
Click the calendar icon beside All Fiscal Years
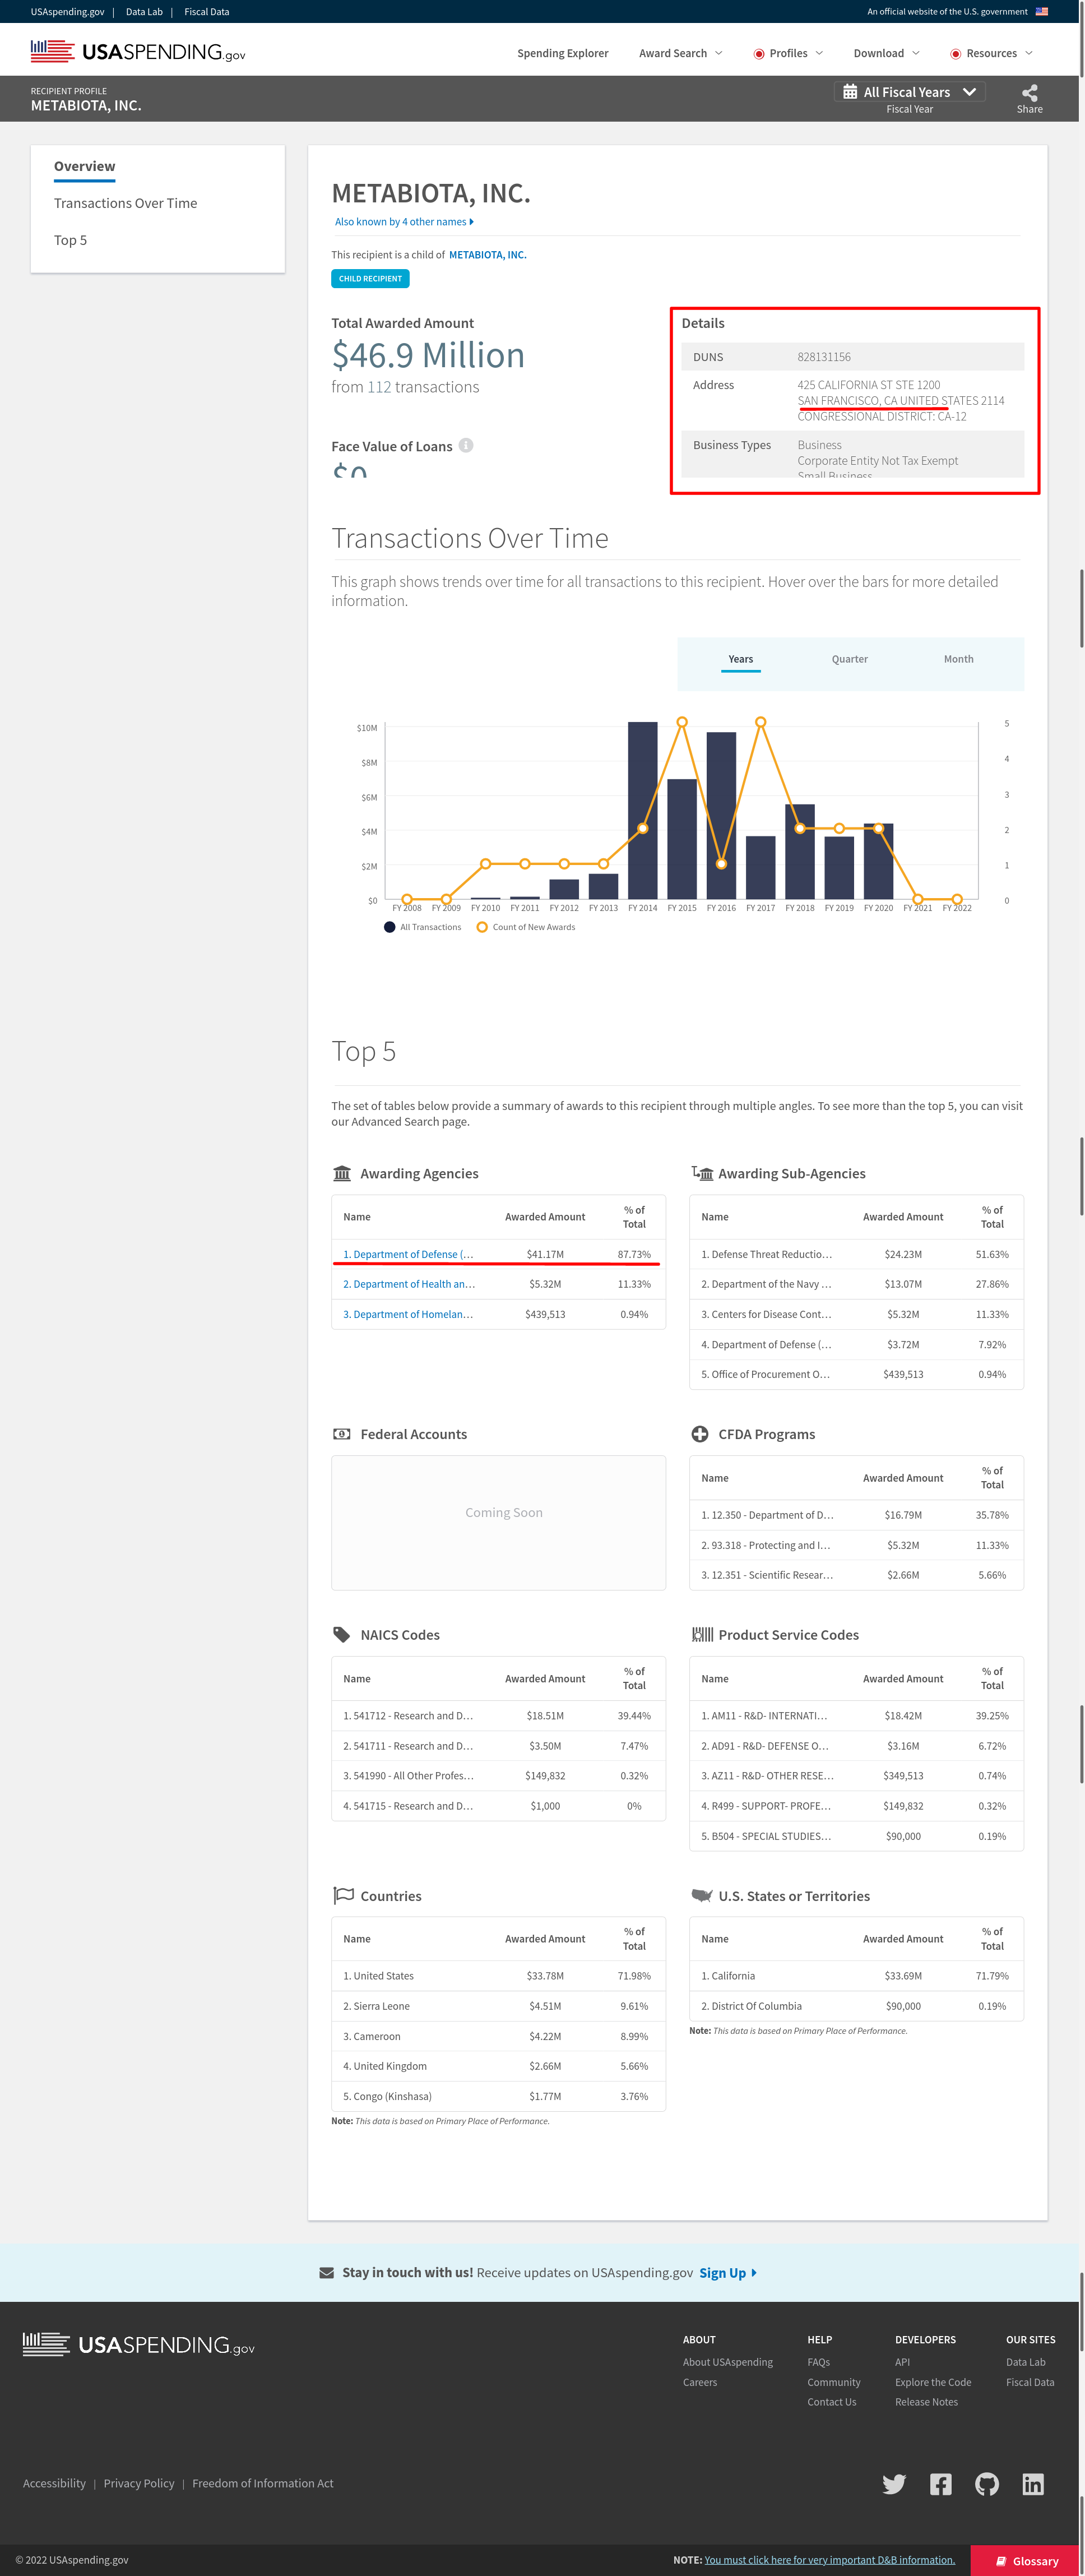click(850, 92)
